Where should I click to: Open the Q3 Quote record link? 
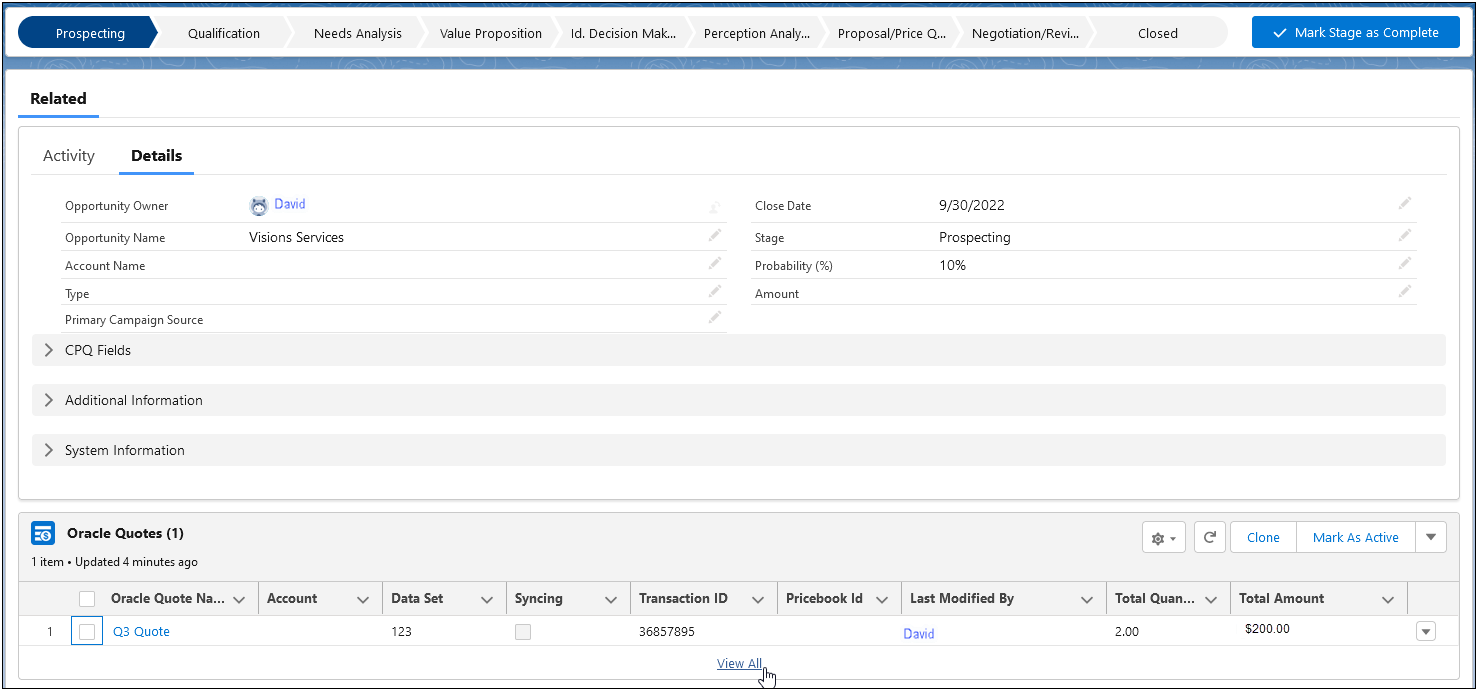click(x=140, y=631)
